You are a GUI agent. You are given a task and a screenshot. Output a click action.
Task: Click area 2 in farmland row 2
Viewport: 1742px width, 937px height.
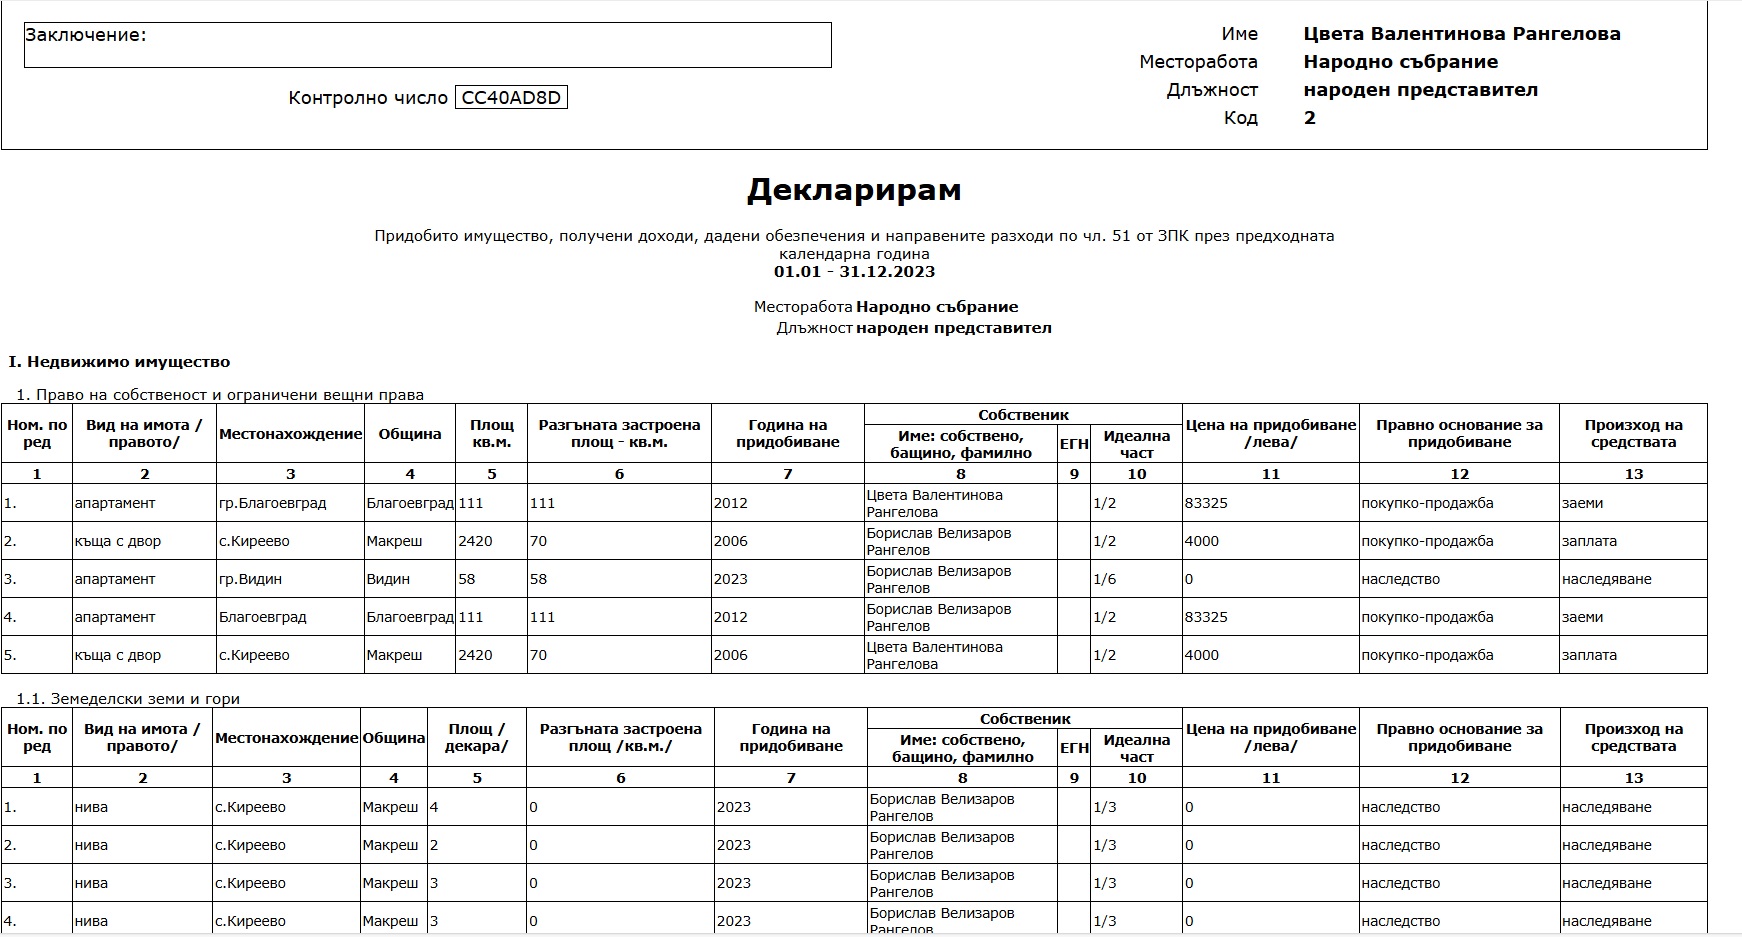tap(434, 845)
